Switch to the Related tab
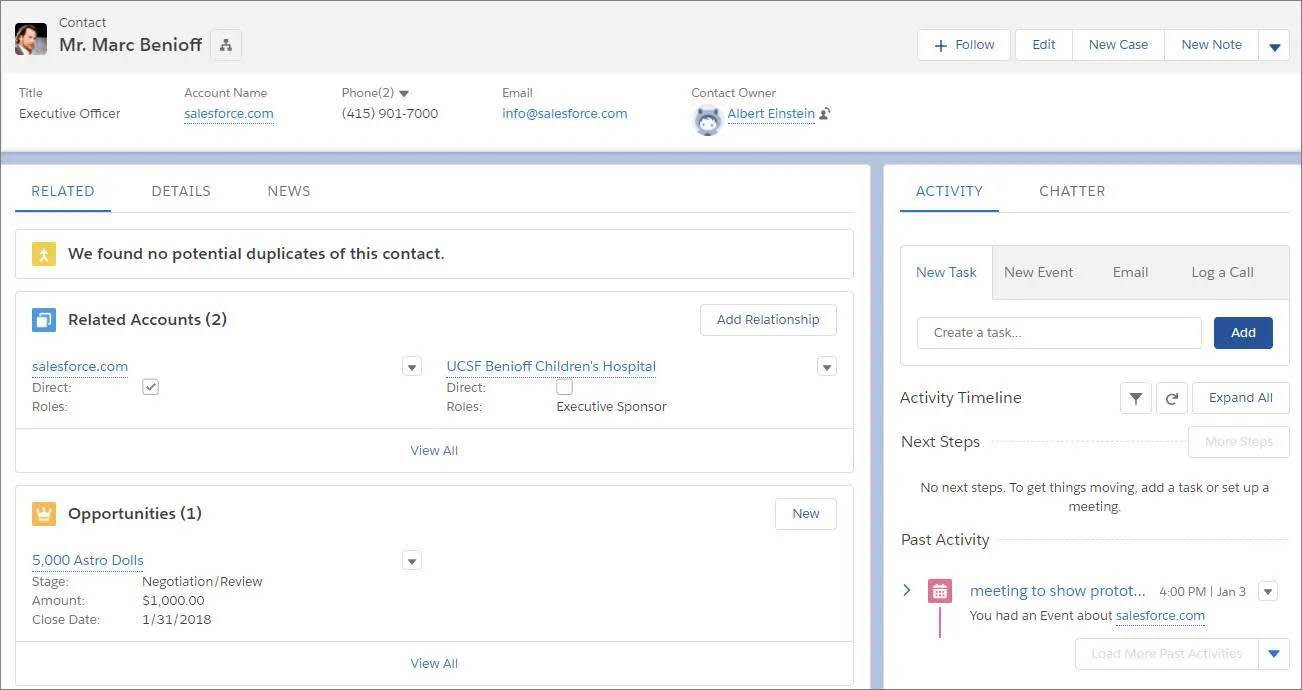The height and width of the screenshot is (690, 1302). 63,191
